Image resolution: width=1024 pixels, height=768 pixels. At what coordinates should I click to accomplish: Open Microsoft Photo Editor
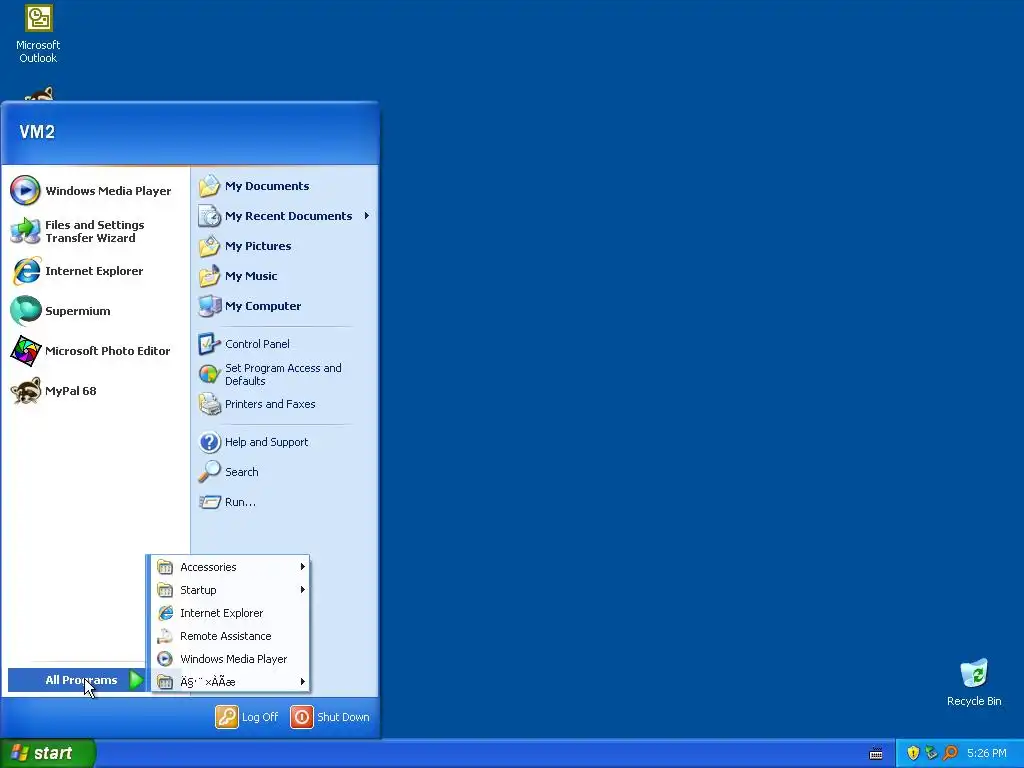tap(95, 351)
